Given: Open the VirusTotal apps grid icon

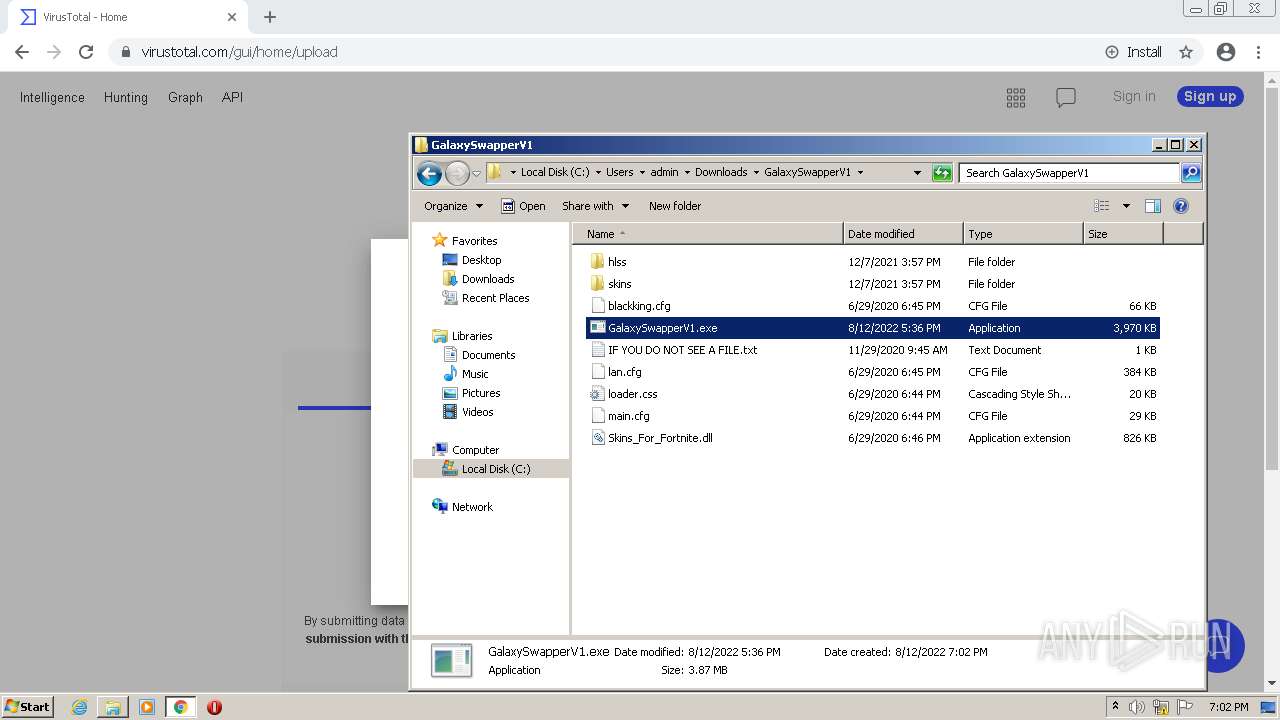Looking at the screenshot, I should point(1016,97).
